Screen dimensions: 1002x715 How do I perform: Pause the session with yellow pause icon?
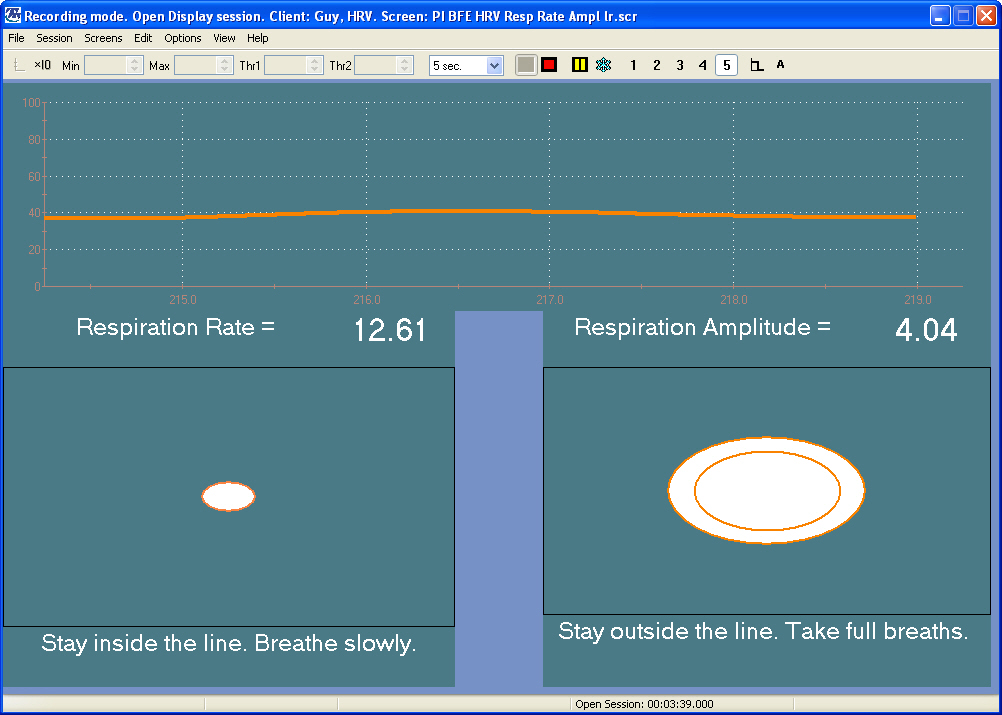click(580, 65)
